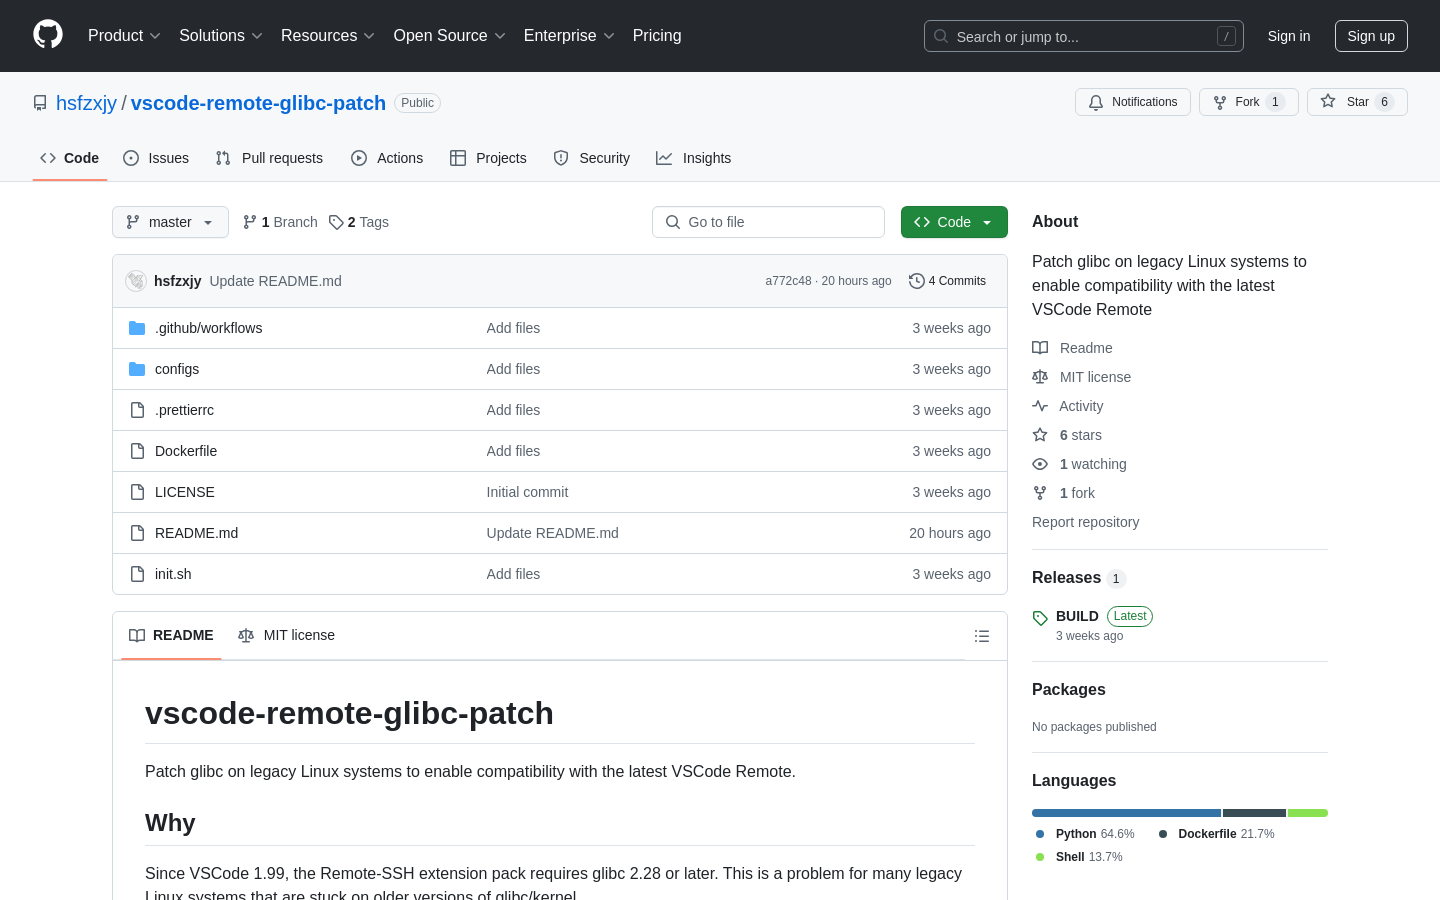Click the GitHub logo in the header
Screen dimensions: 1440x900
coord(48,35)
